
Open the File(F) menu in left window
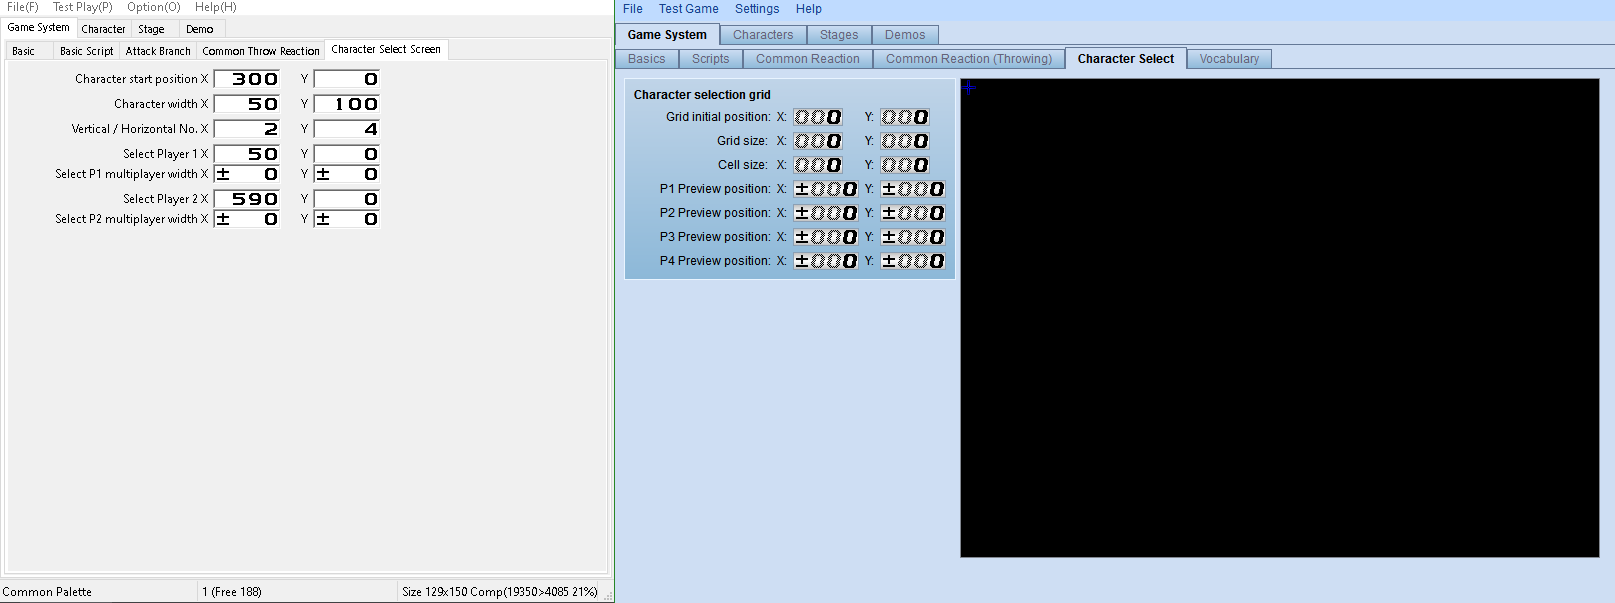tap(22, 7)
